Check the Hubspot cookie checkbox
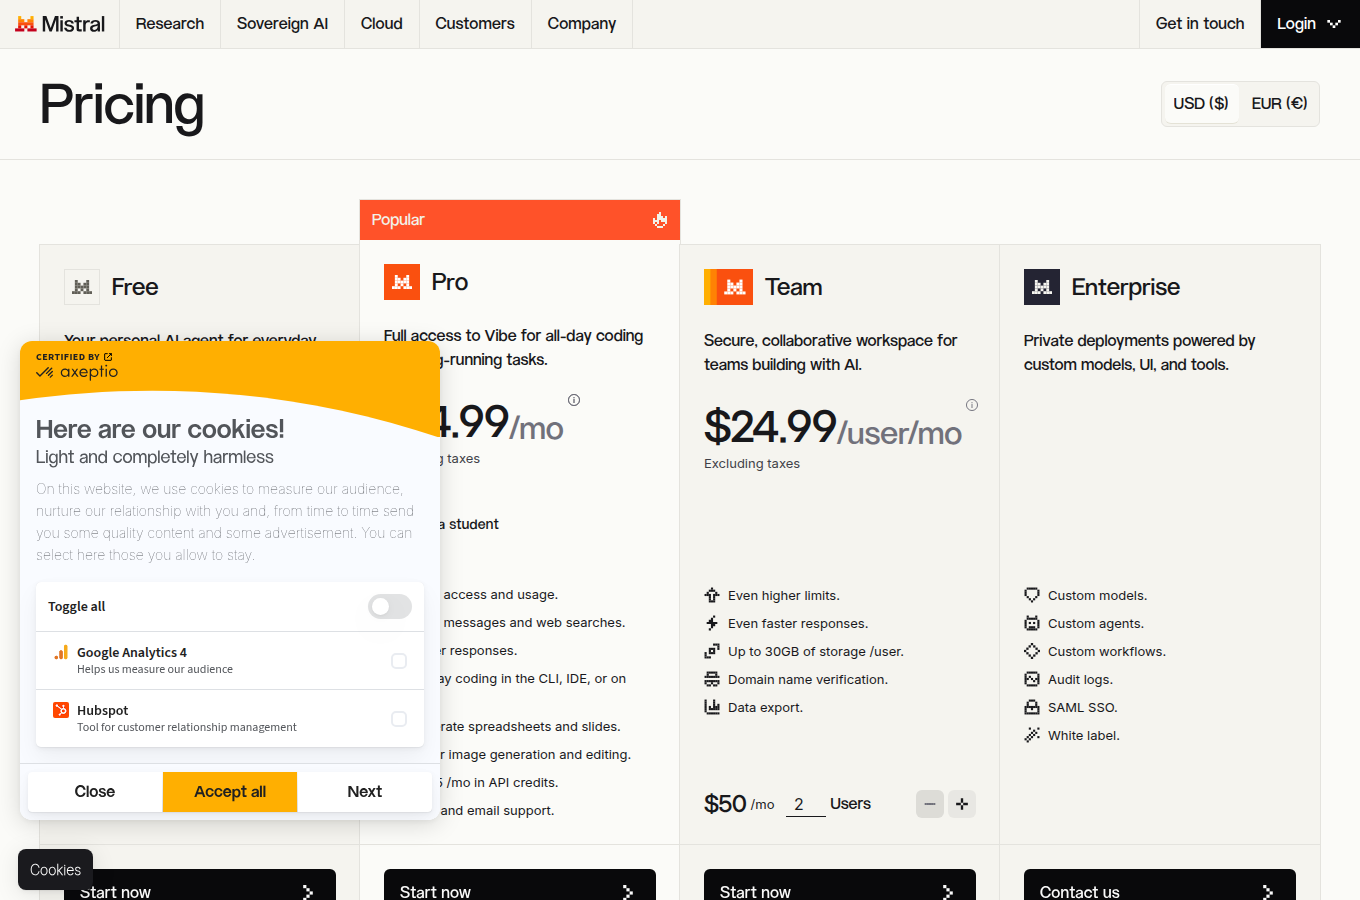 point(399,719)
